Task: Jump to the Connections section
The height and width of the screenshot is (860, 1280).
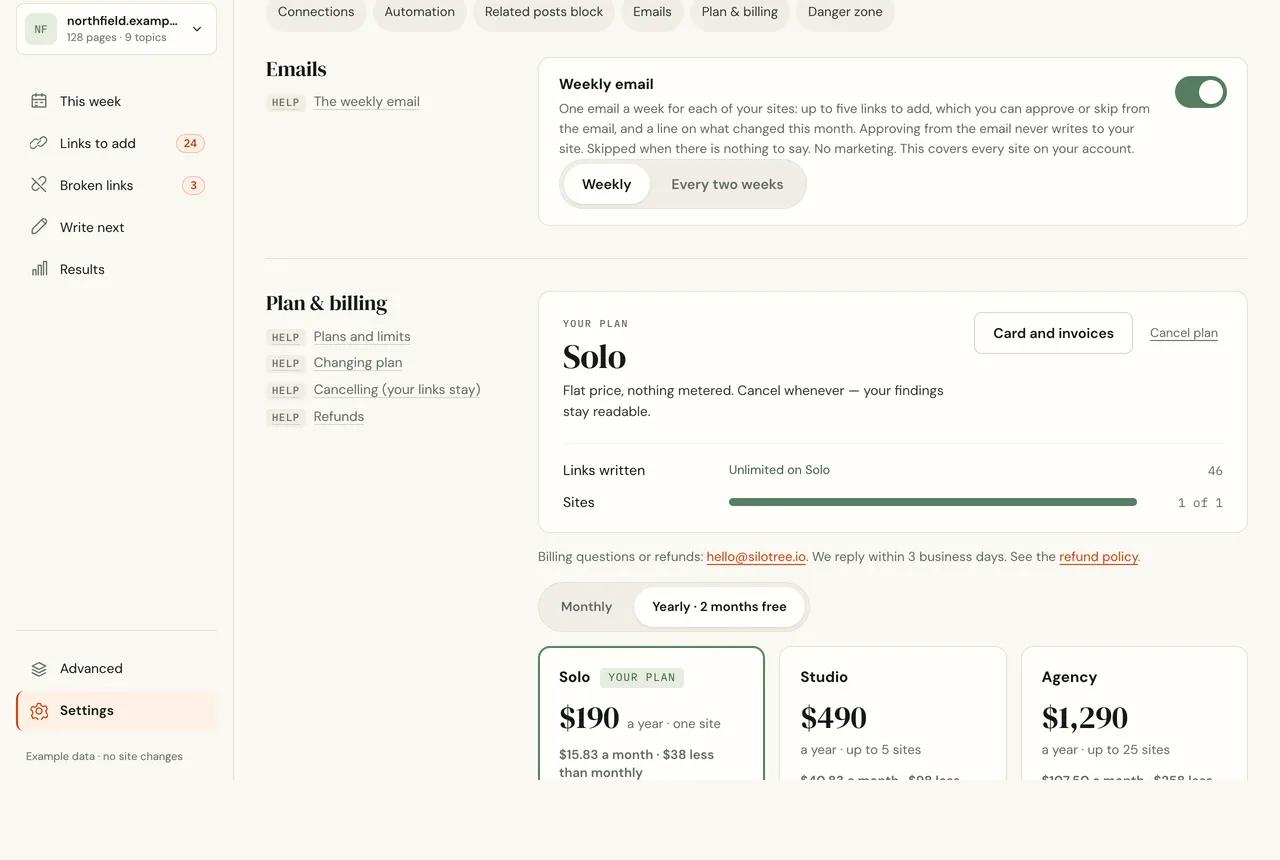Action: click(316, 12)
